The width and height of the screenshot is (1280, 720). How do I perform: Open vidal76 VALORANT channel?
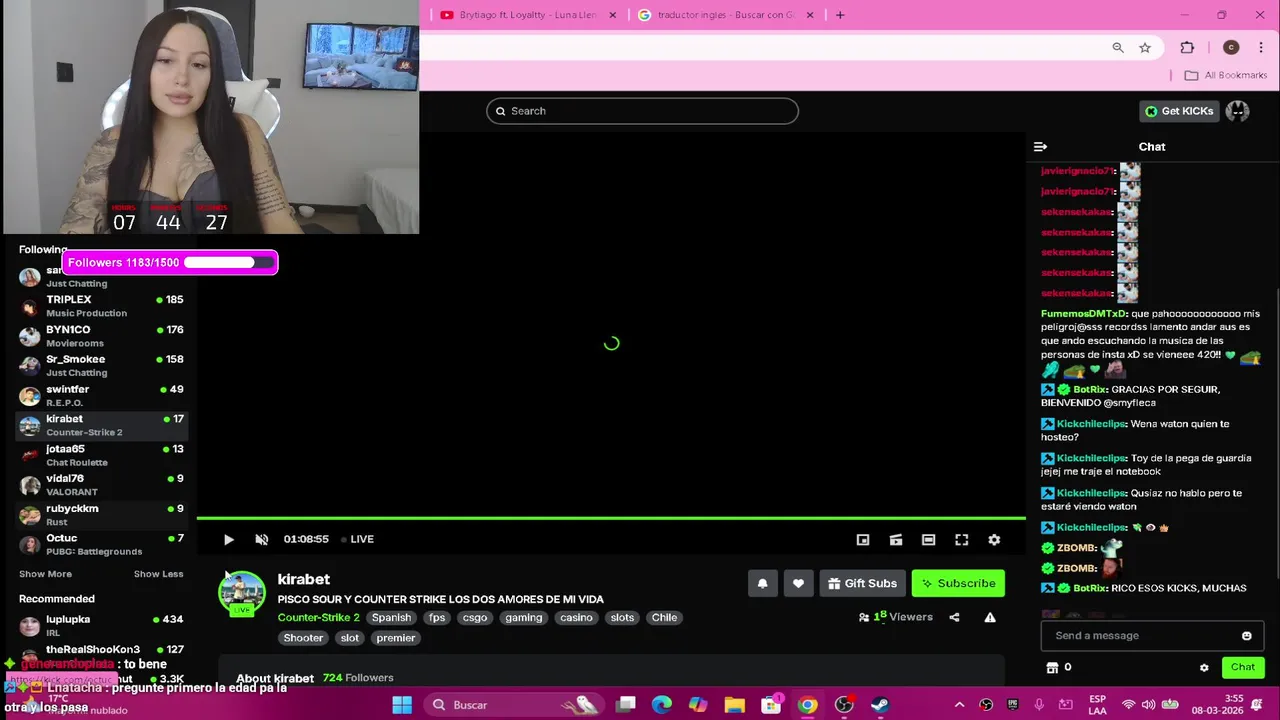(100, 485)
